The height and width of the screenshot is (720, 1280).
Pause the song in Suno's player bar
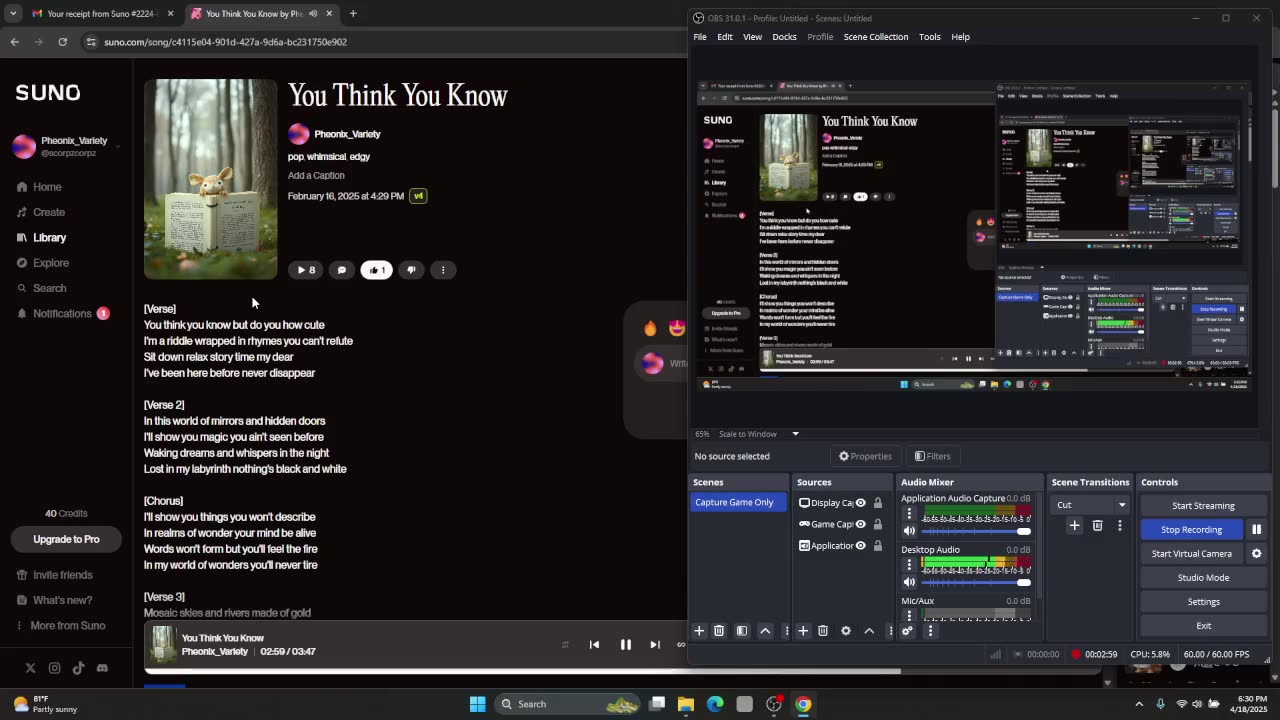coord(625,645)
